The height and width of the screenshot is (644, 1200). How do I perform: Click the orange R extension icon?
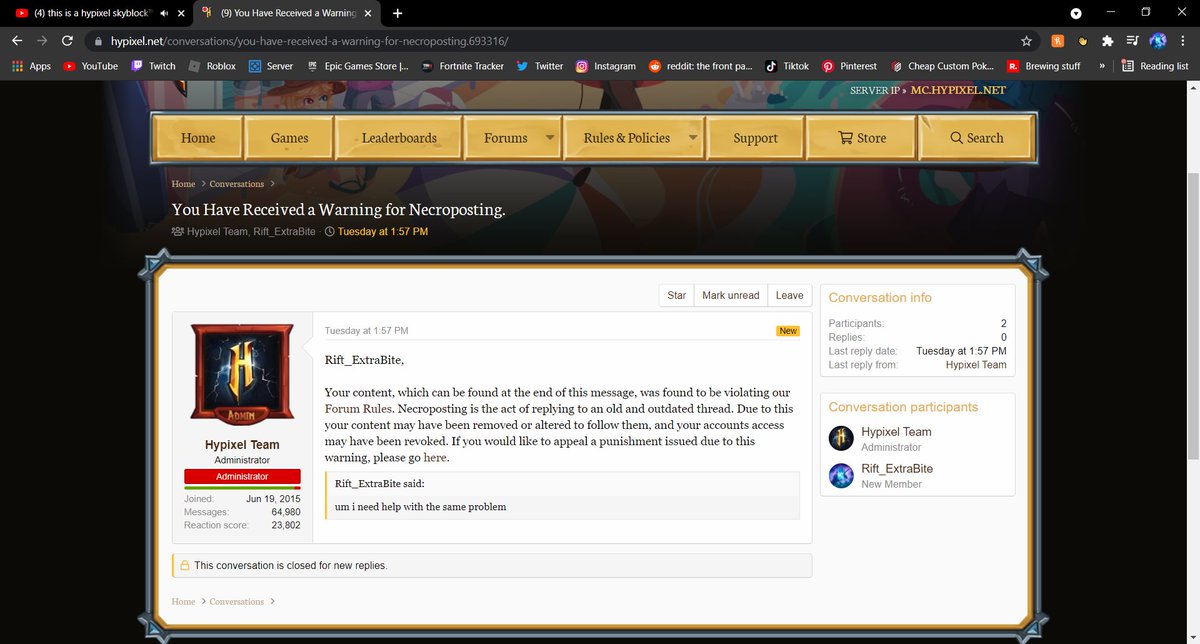pos(1058,41)
